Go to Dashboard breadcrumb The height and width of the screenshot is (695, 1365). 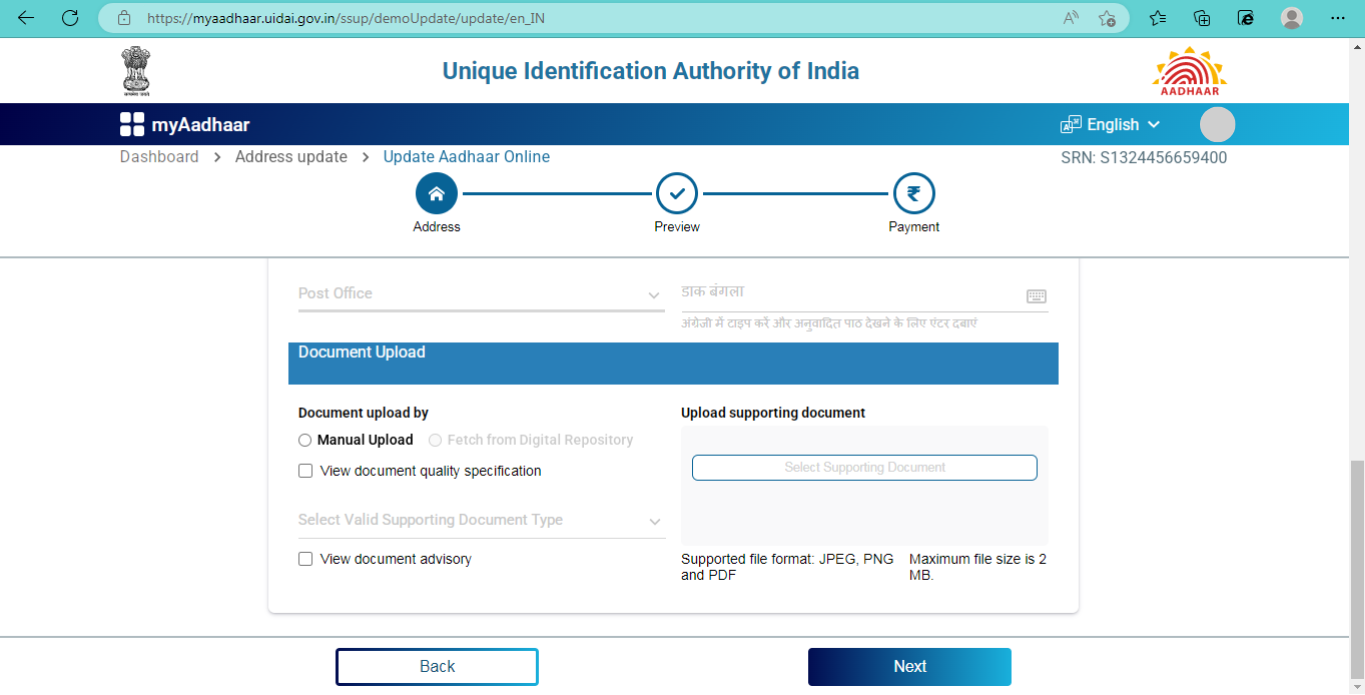[159, 157]
